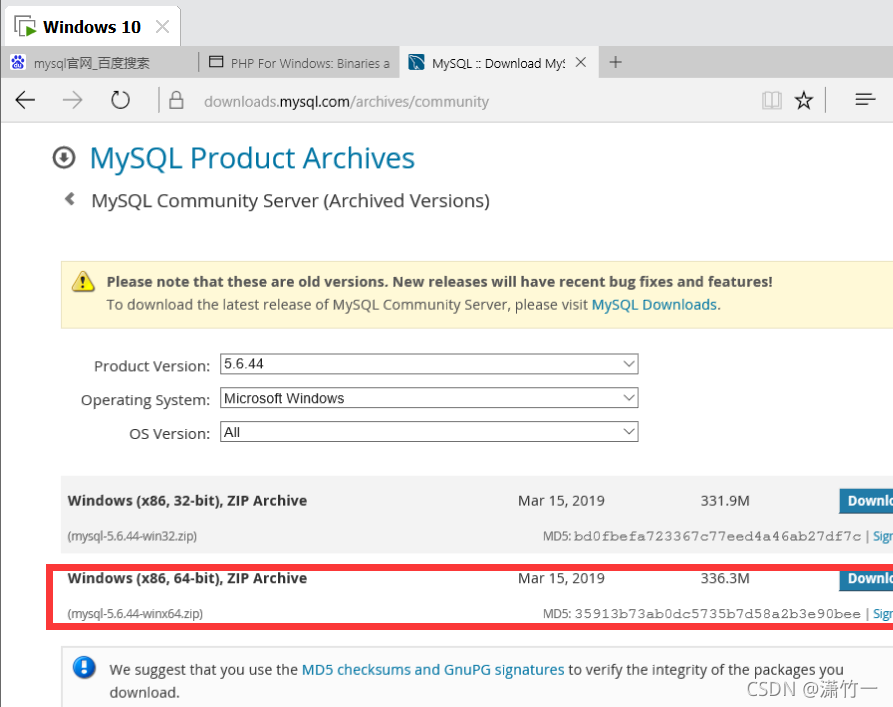Click the padlock security icon
893x707 pixels.
point(177,100)
